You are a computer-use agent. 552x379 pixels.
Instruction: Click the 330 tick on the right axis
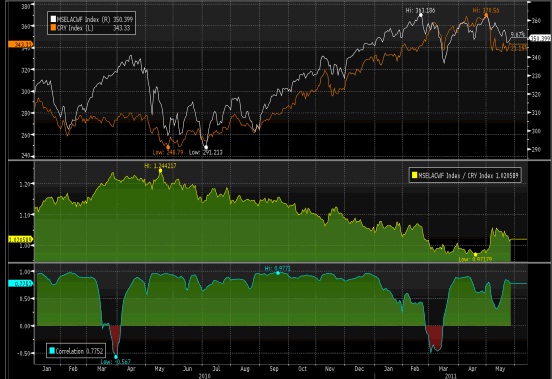coord(536,76)
